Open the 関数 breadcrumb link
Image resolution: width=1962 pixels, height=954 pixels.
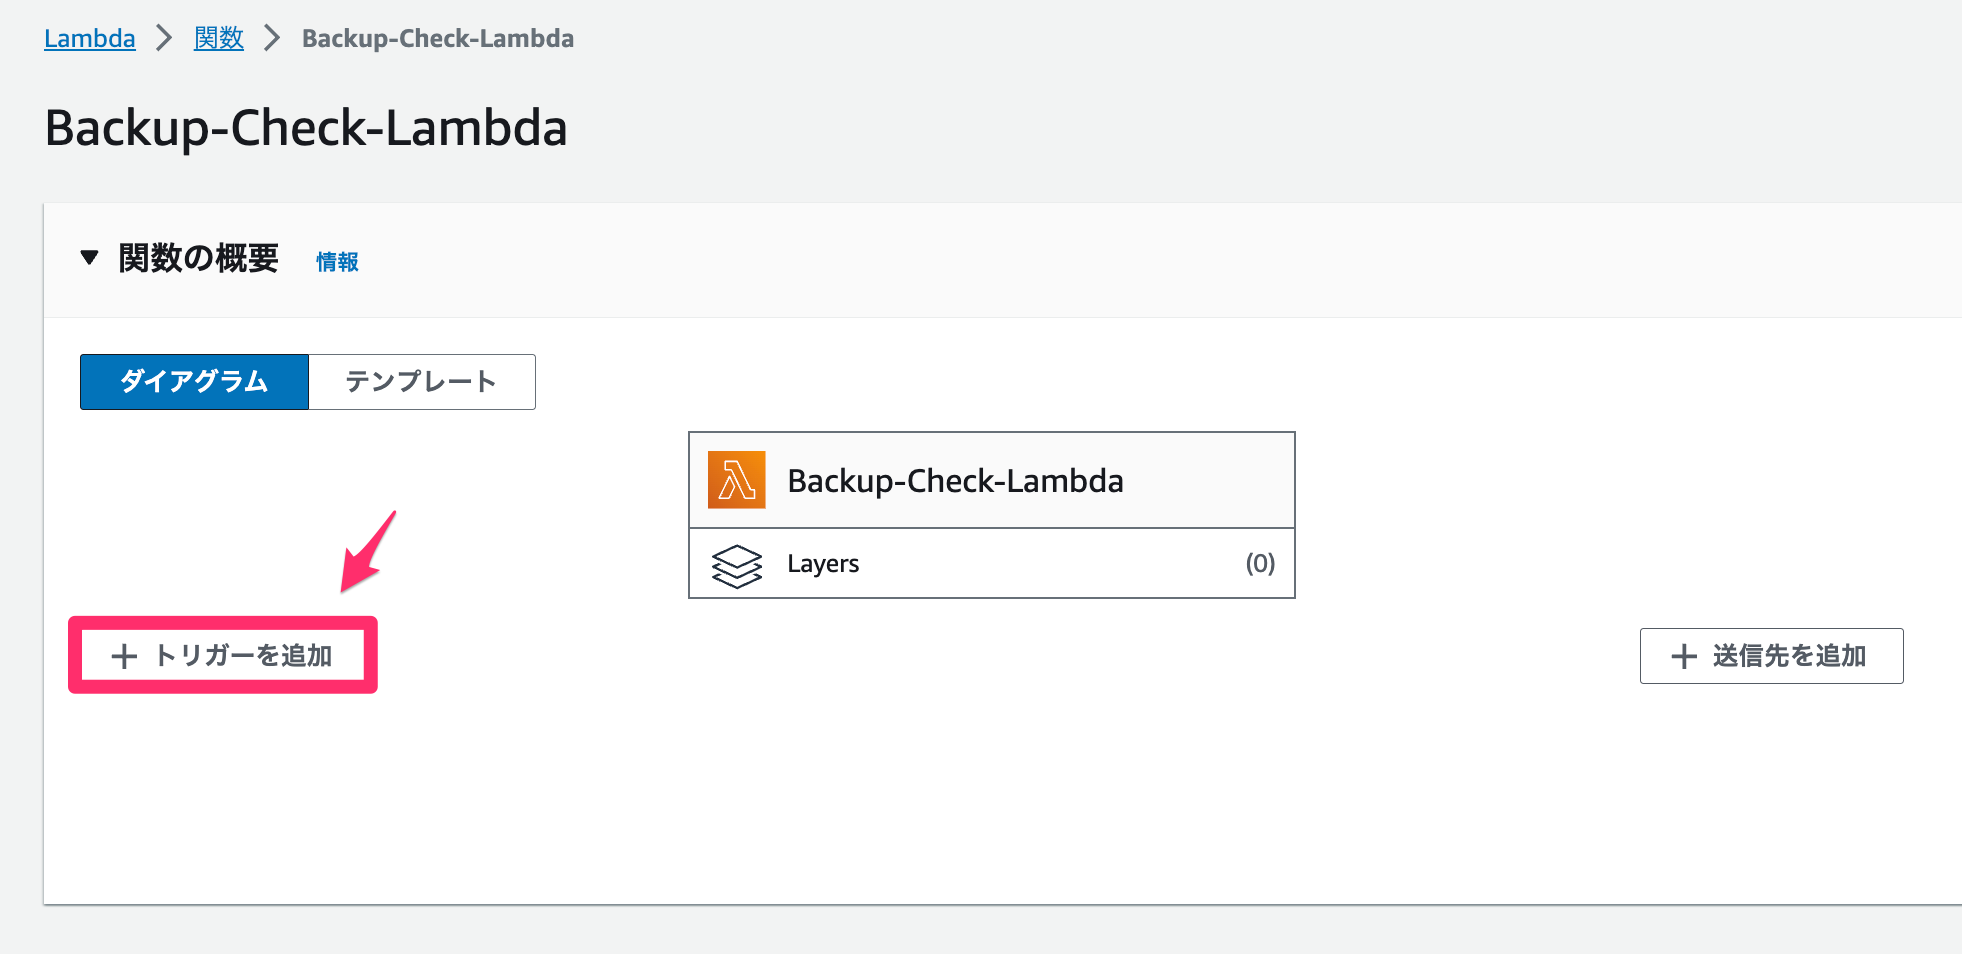(x=219, y=39)
